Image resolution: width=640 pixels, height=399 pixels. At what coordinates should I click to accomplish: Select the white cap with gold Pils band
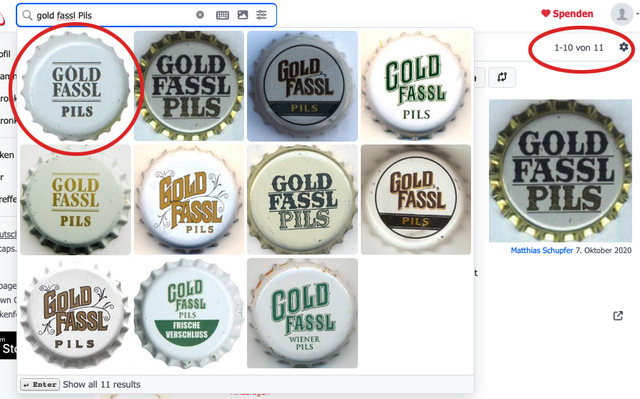416,200
